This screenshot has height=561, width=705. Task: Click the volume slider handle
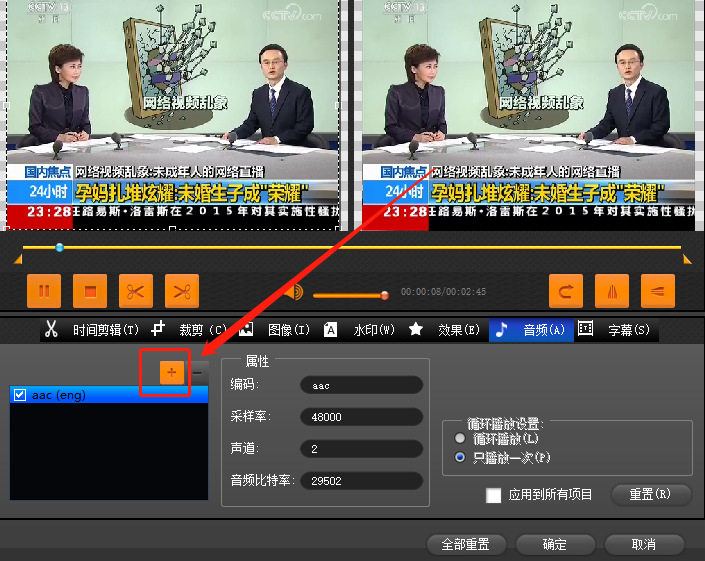384,295
